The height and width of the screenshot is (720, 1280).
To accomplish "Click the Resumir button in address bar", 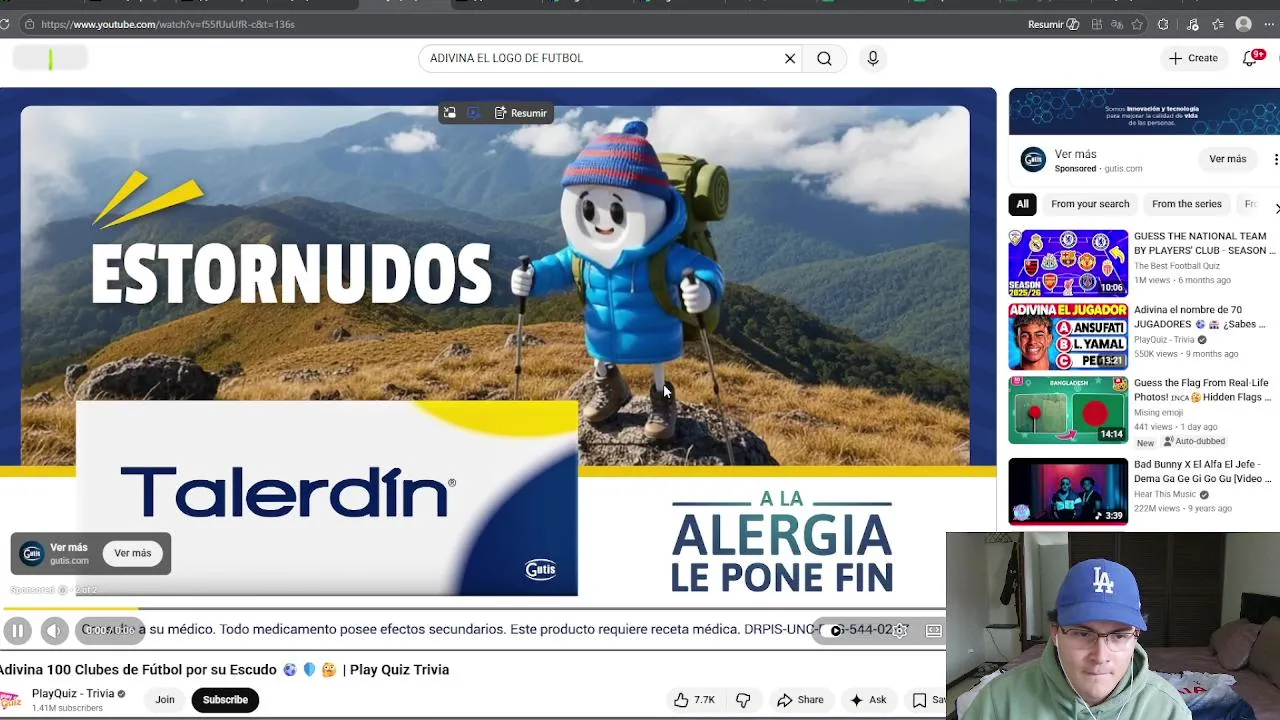I will [x=1053, y=24].
